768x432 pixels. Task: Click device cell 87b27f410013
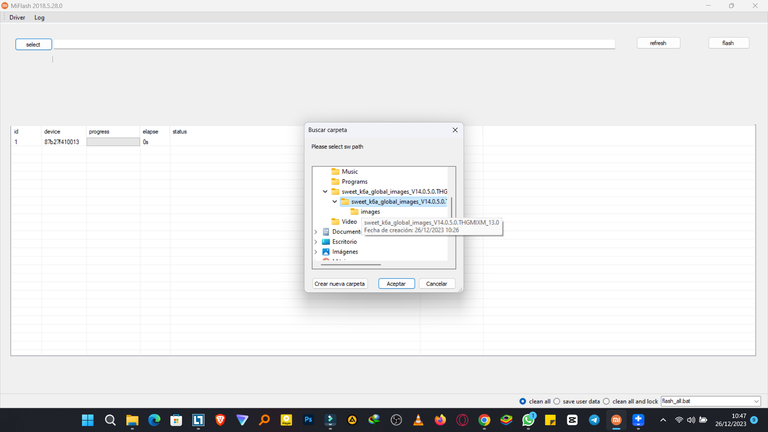point(62,142)
